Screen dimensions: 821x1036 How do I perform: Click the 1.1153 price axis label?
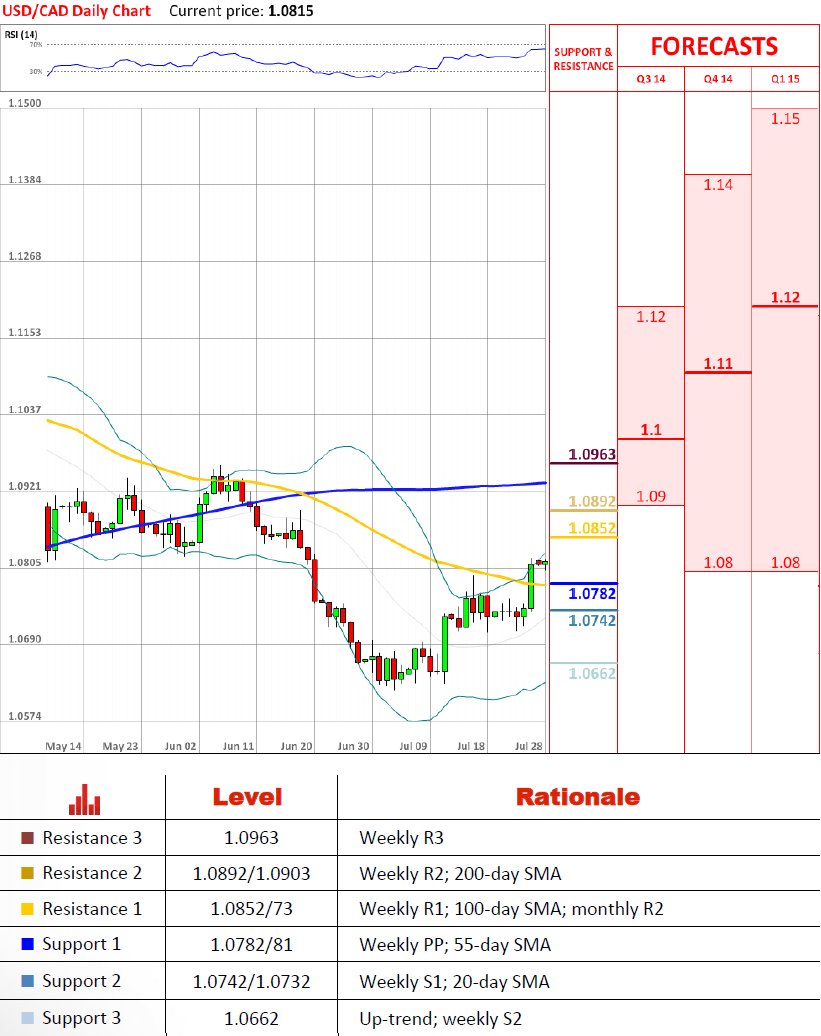tap(24, 332)
